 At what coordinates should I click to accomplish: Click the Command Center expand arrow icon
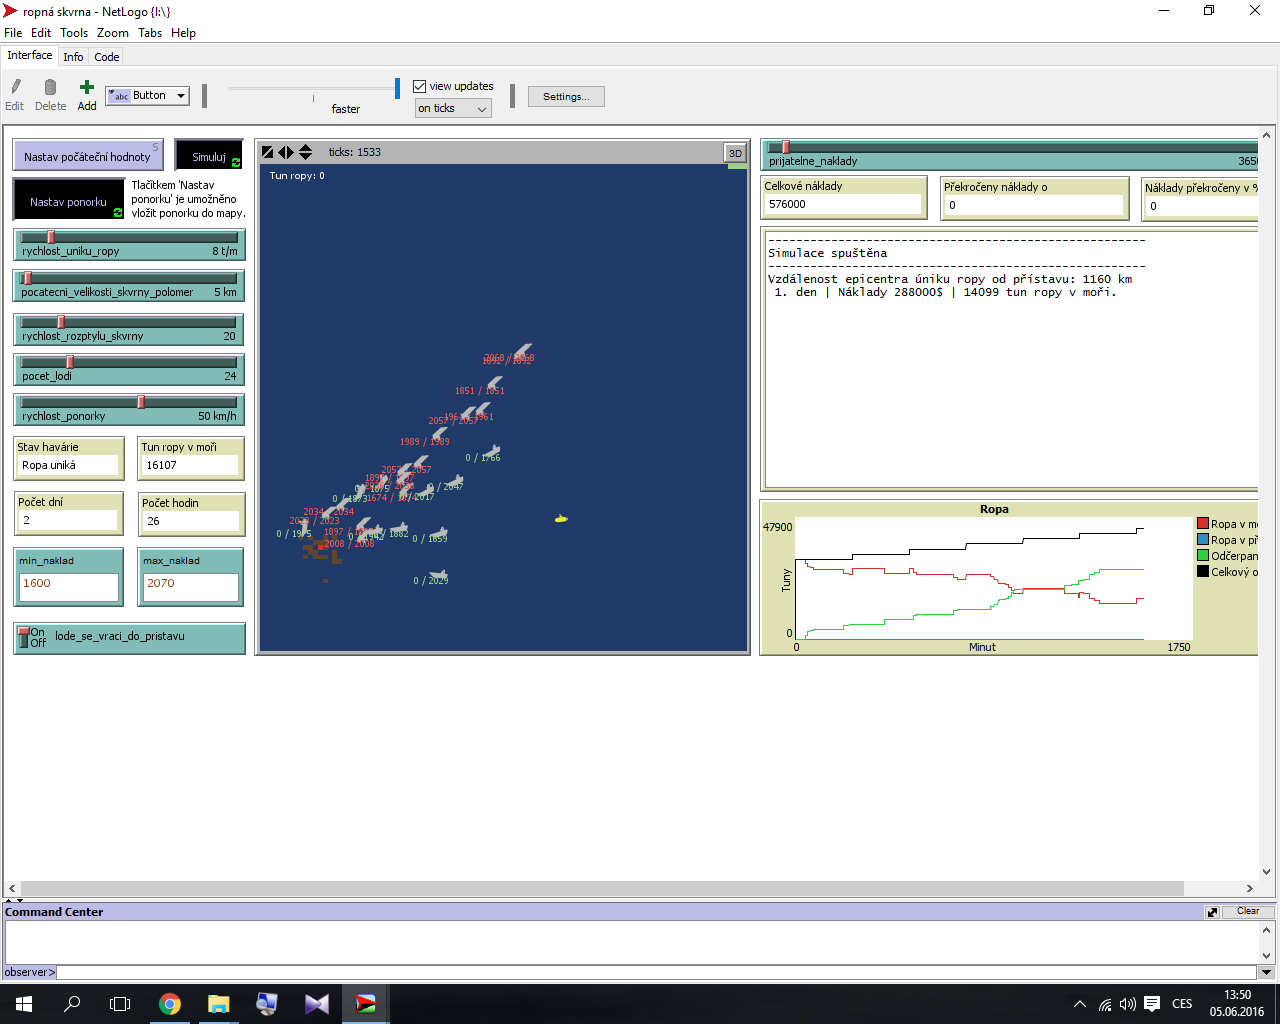click(x=1212, y=912)
